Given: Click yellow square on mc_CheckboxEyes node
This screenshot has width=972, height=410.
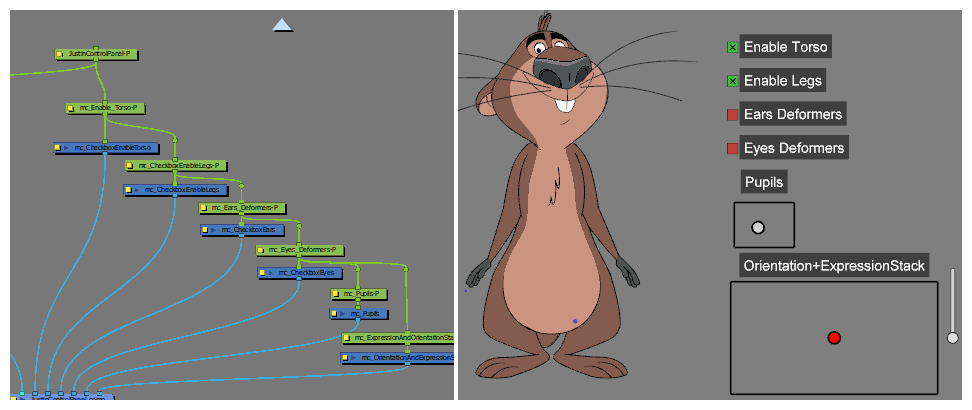Looking at the screenshot, I should [263, 273].
